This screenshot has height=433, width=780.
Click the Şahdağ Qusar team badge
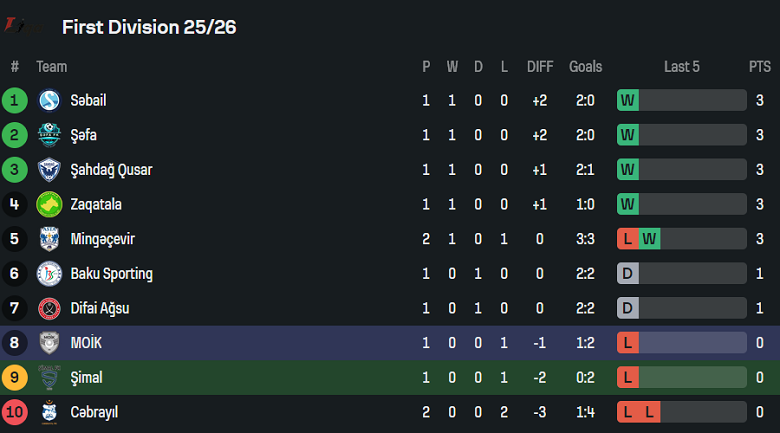(x=49, y=170)
